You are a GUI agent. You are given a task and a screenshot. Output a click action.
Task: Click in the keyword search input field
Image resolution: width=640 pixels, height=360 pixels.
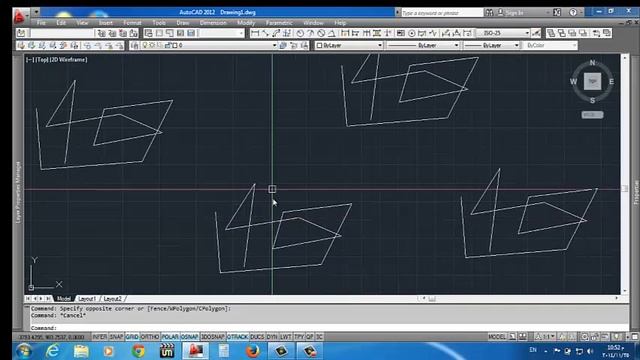442,13
